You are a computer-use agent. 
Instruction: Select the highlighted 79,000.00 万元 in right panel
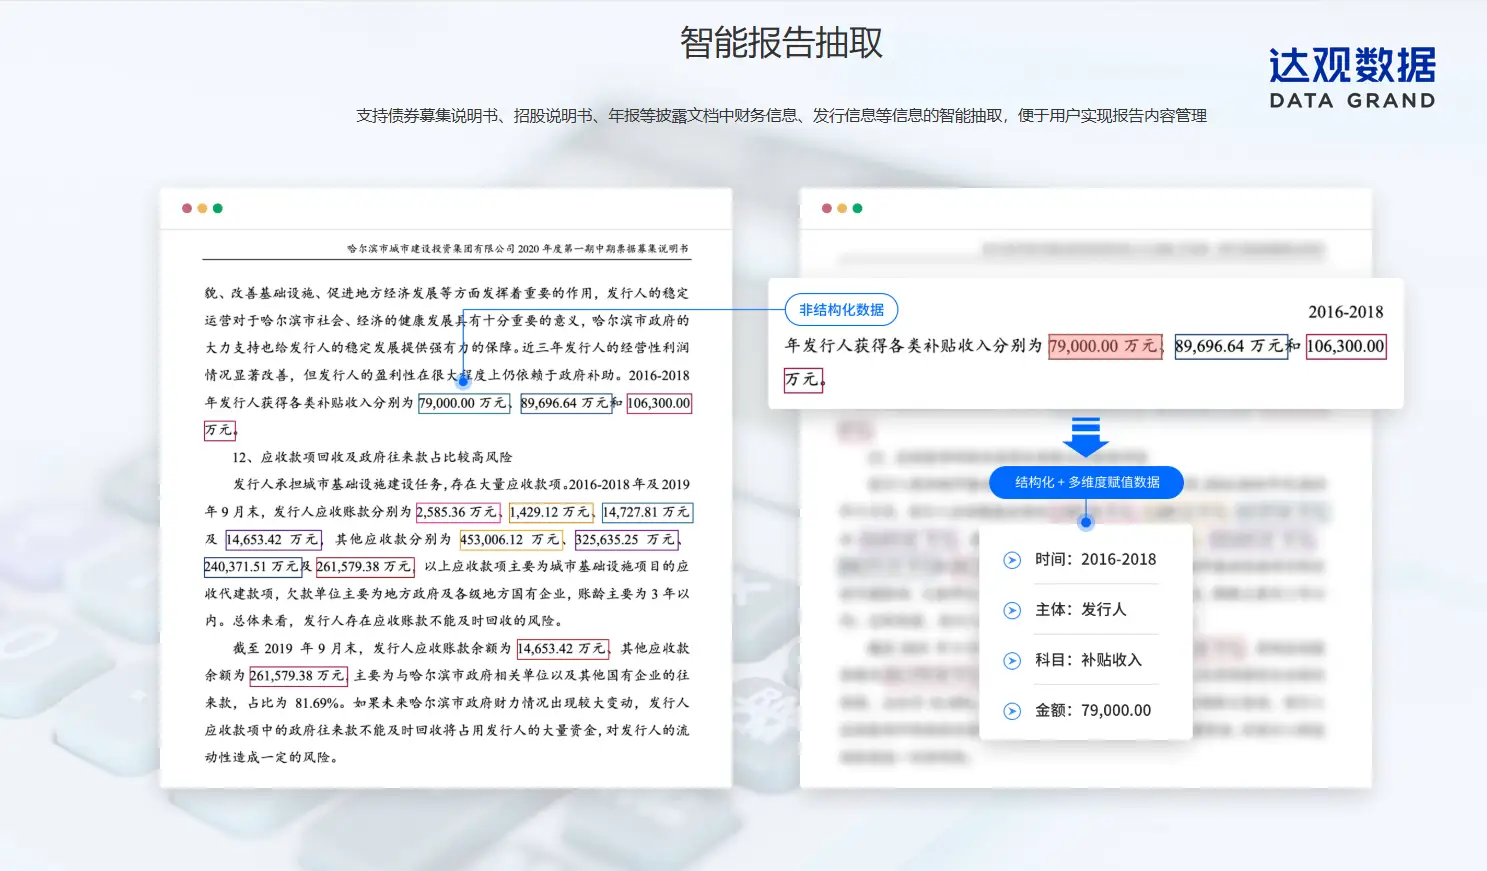[1105, 346]
